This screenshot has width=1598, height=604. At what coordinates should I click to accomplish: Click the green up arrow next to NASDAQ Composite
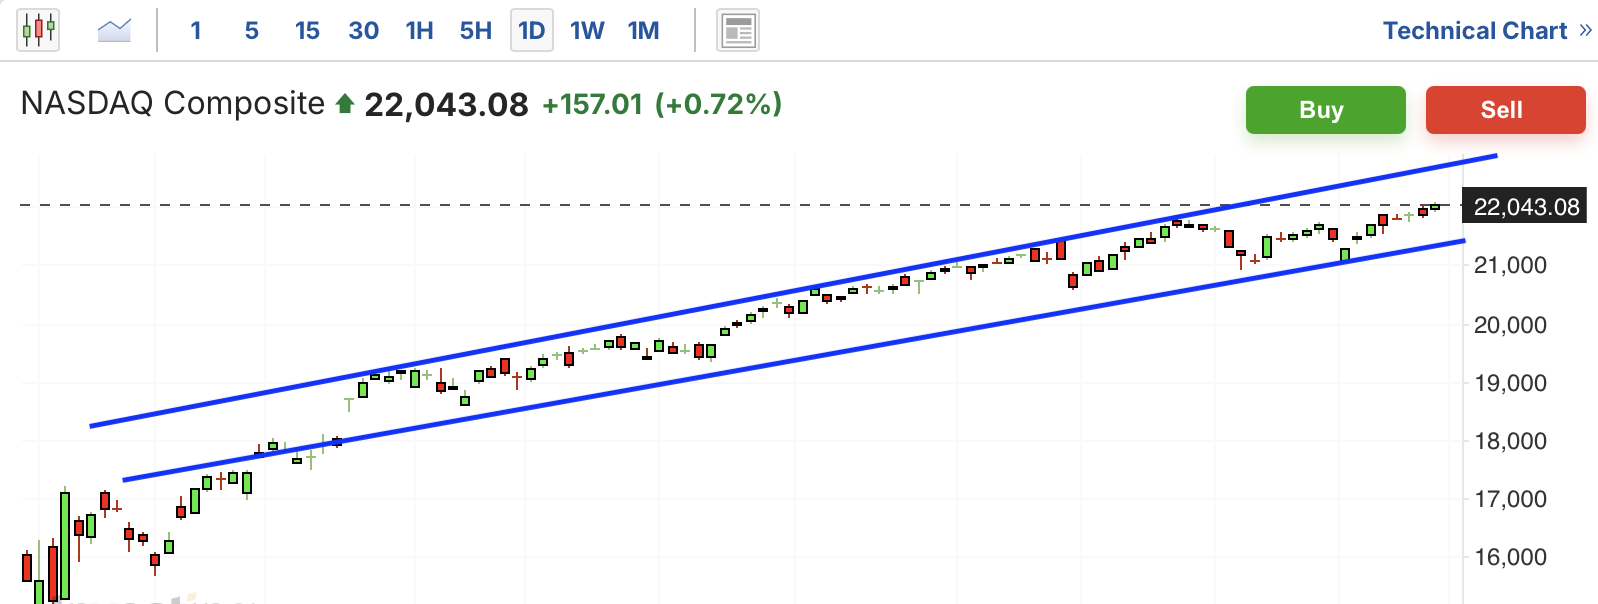(x=345, y=103)
